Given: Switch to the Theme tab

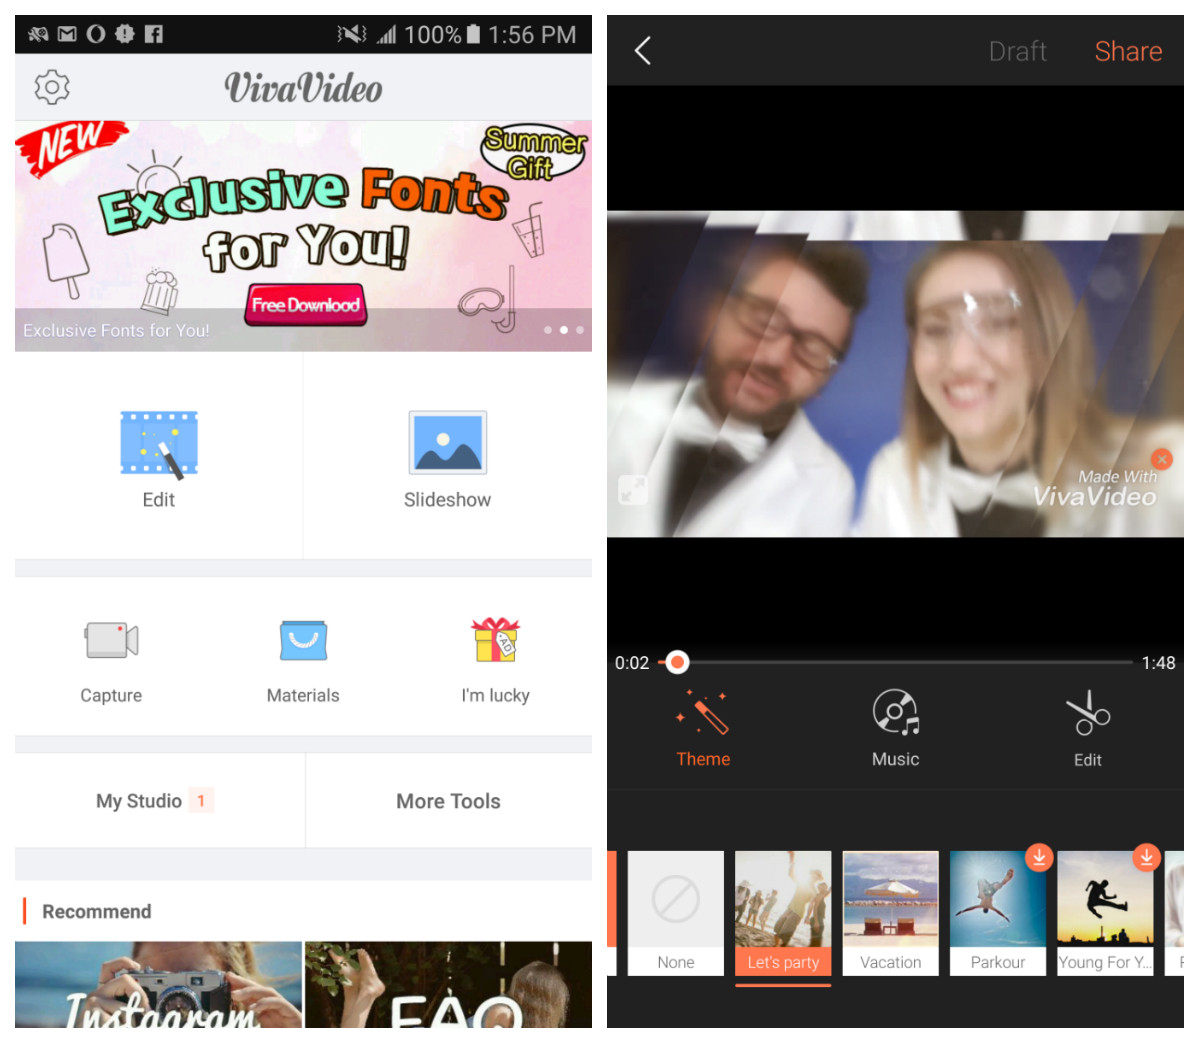Looking at the screenshot, I should point(703,728).
